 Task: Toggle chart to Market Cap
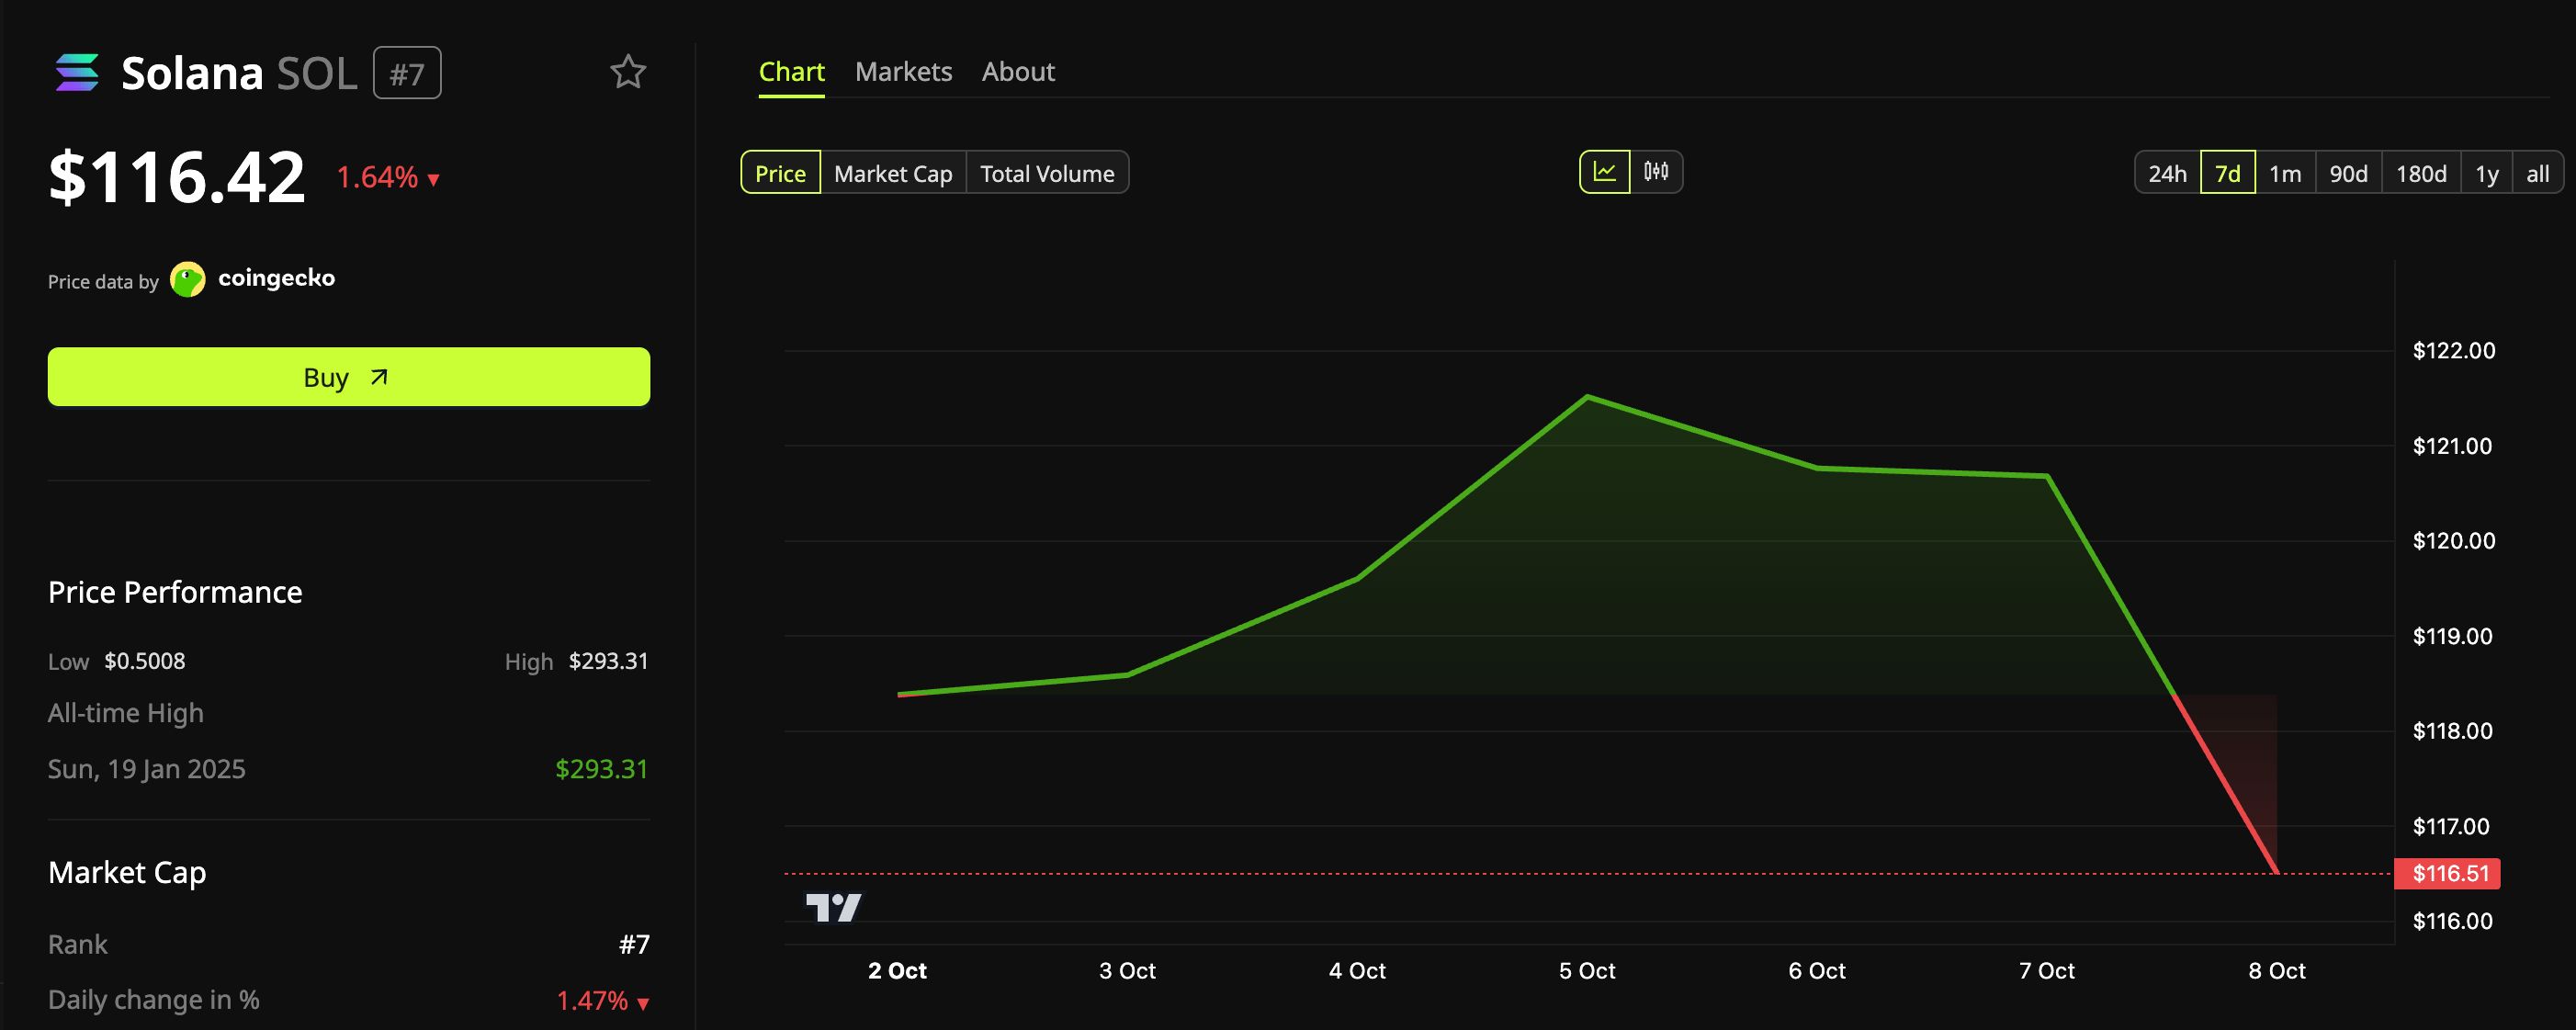pyautogui.click(x=893, y=173)
